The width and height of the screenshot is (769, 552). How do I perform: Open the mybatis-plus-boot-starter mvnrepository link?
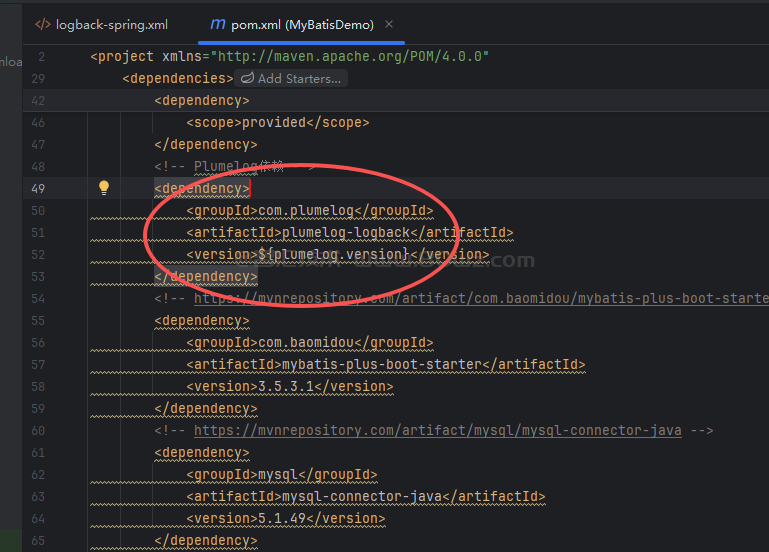point(480,298)
